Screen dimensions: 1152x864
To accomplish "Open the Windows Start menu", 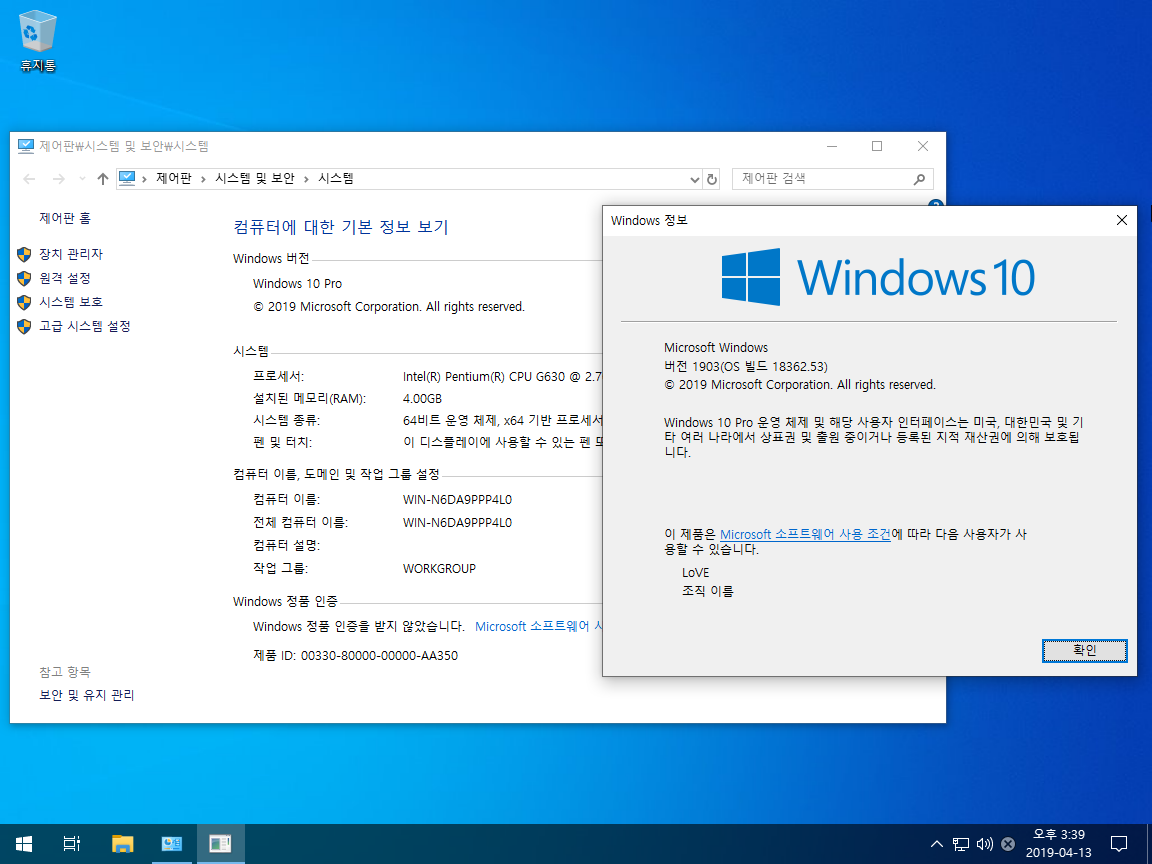I will pyautogui.click(x=24, y=843).
